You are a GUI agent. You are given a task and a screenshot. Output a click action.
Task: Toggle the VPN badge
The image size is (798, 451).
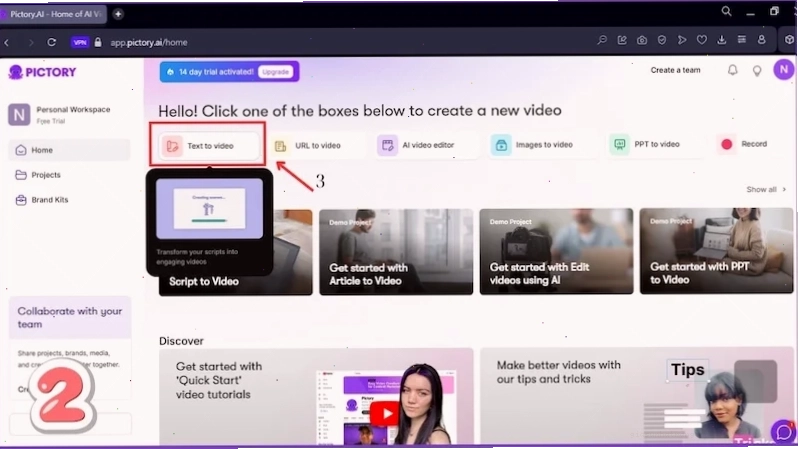(x=80, y=42)
